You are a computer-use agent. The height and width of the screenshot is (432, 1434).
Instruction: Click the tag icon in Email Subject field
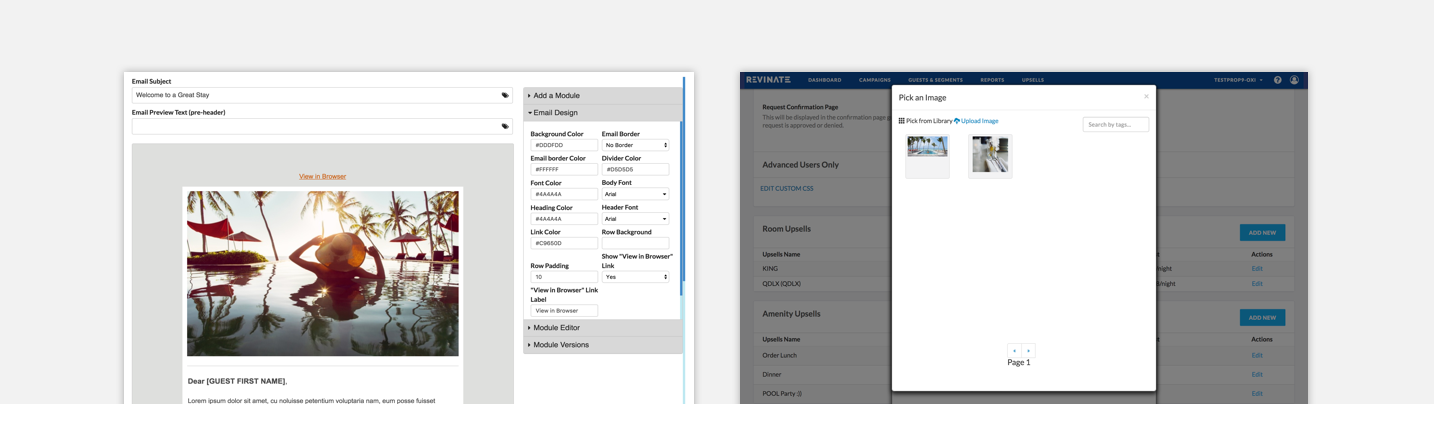point(505,95)
